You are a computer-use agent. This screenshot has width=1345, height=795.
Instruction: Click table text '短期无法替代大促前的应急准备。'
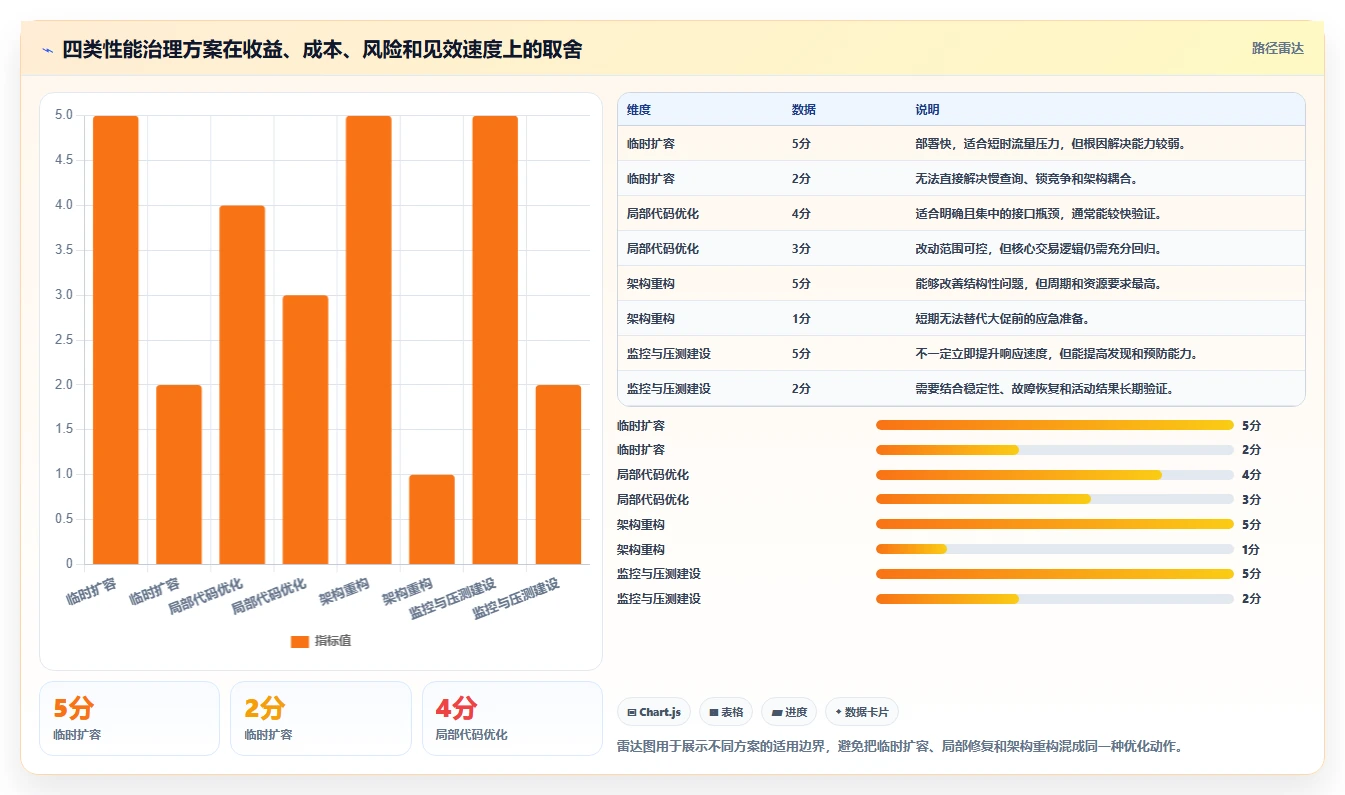tap(1002, 319)
